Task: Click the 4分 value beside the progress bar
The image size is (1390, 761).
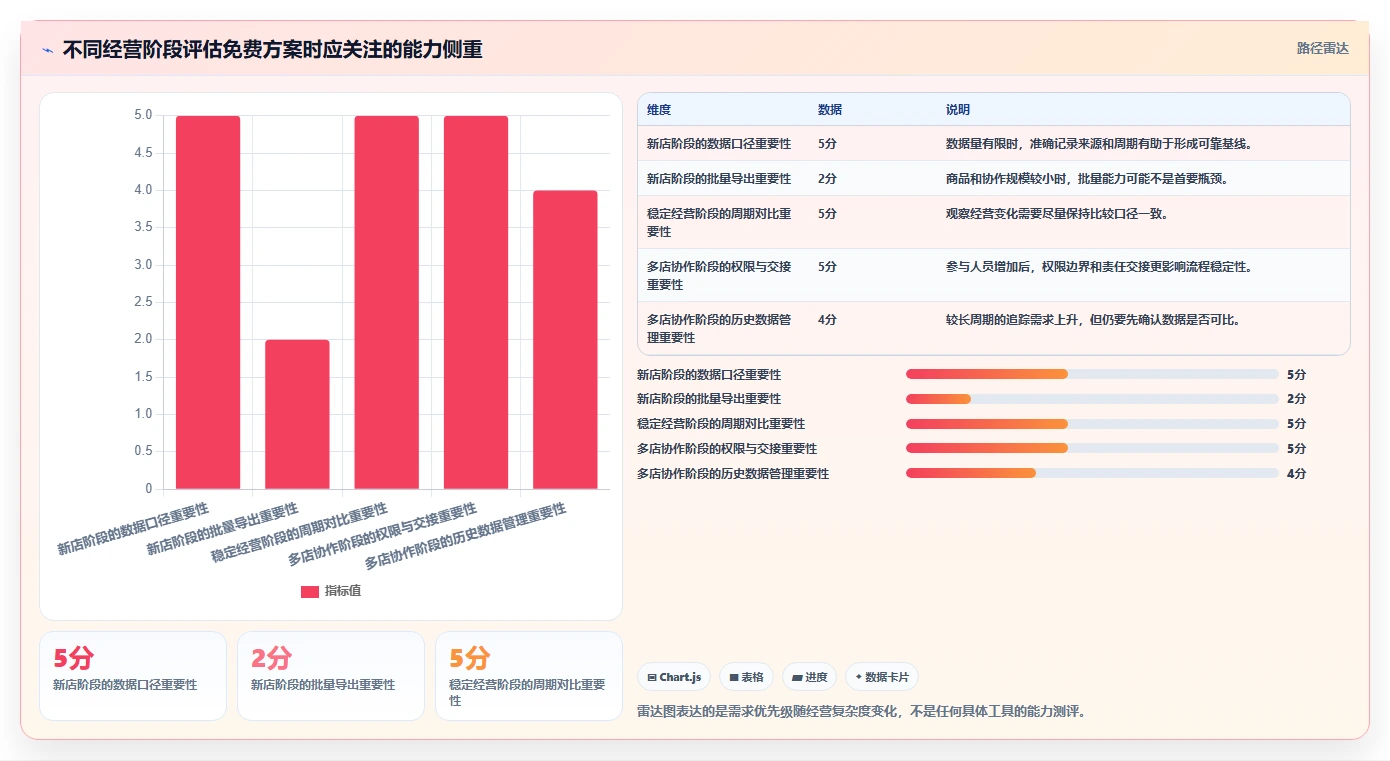Action: (x=1296, y=473)
